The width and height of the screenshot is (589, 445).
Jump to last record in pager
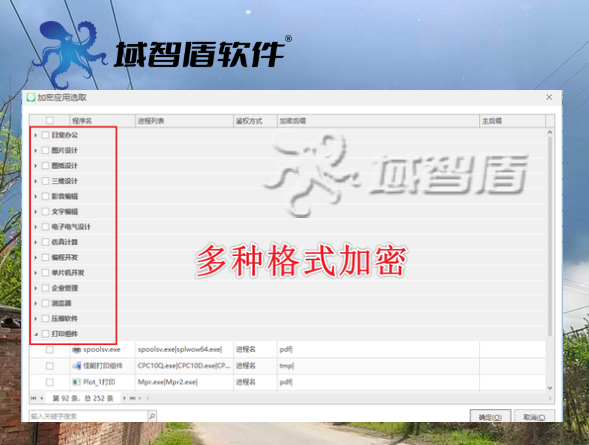click(x=132, y=398)
